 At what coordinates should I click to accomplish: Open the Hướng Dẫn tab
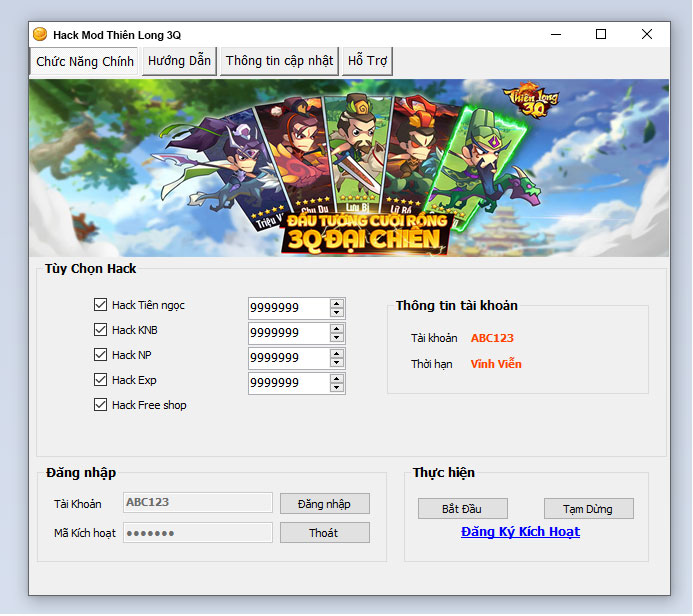(179, 61)
